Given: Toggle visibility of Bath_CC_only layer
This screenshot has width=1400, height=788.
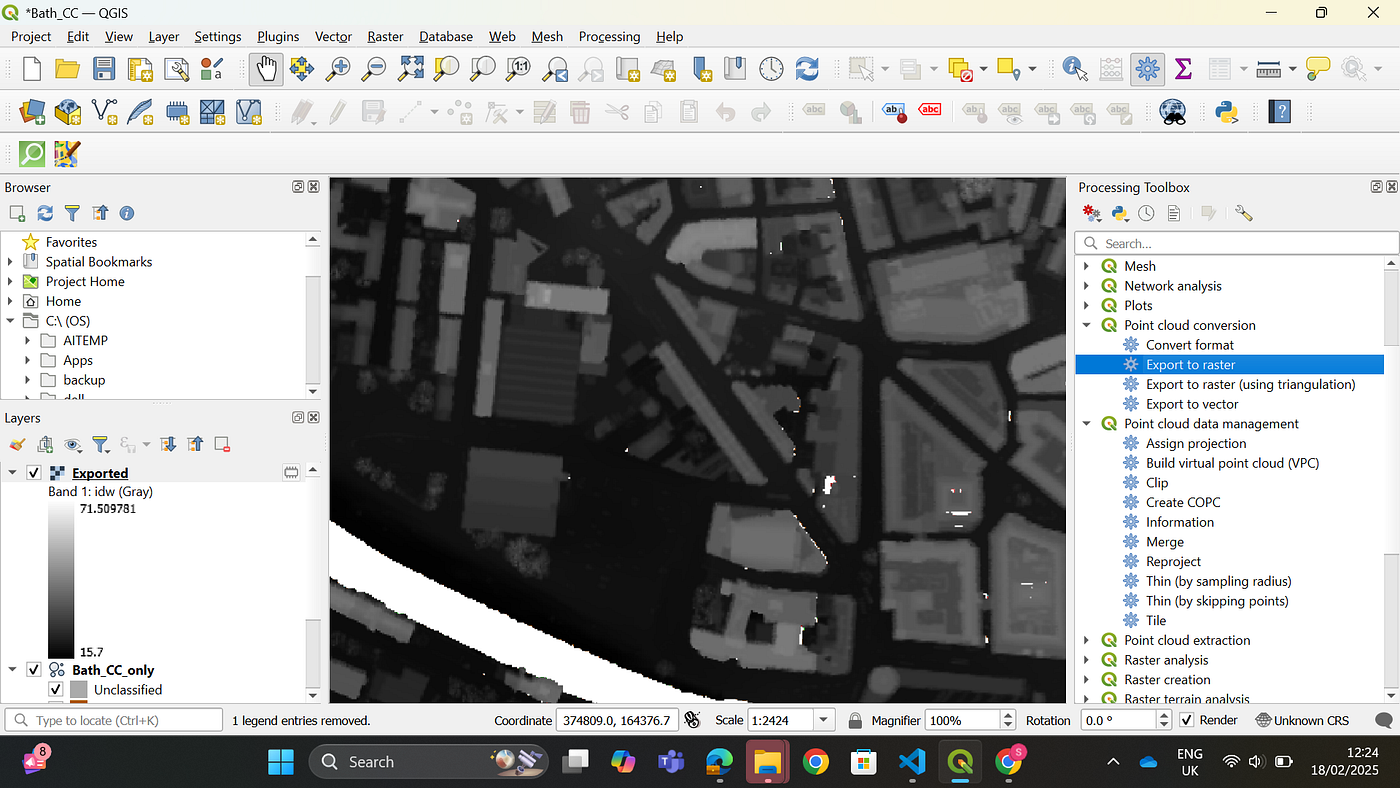Looking at the screenshot, I should (34, 670).
